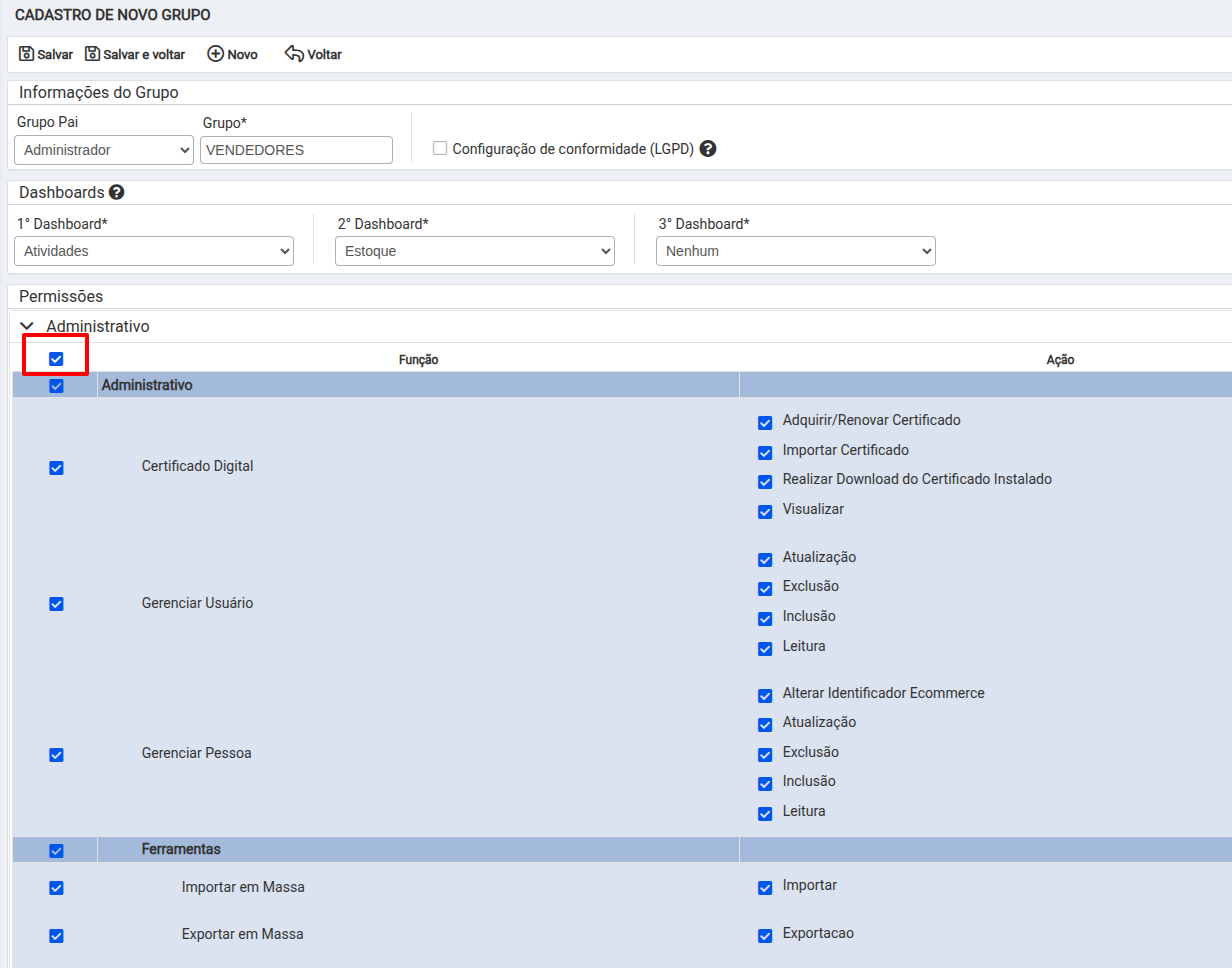Uncheck Leitura under Gerenciar Usuário
The width and height of the screenshot is (1232, 968).
[765, 649]
